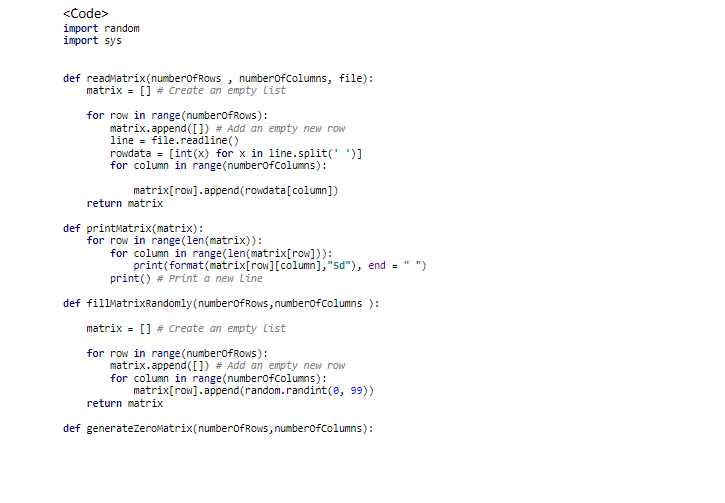Click the generateZeroMatrix function definition

(218, 429)
